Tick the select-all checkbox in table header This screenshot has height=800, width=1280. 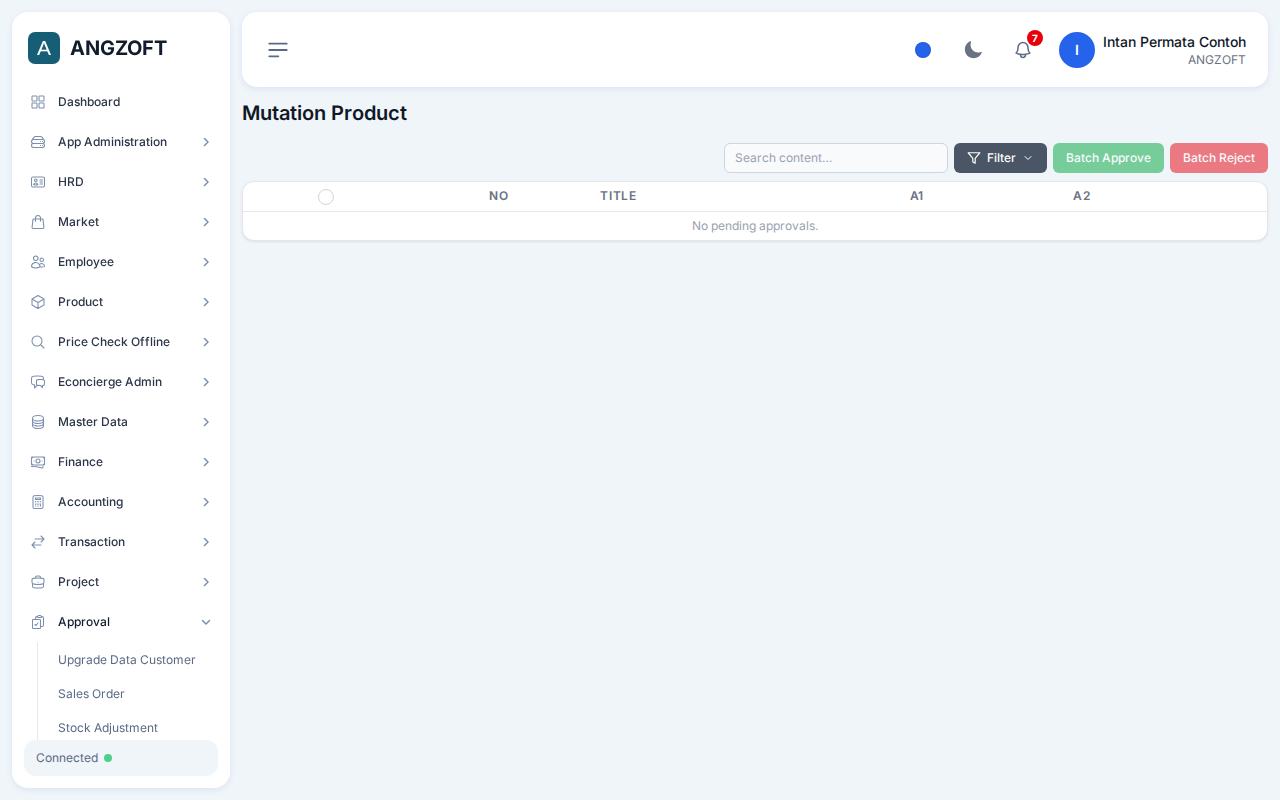[x=326, y=197]
